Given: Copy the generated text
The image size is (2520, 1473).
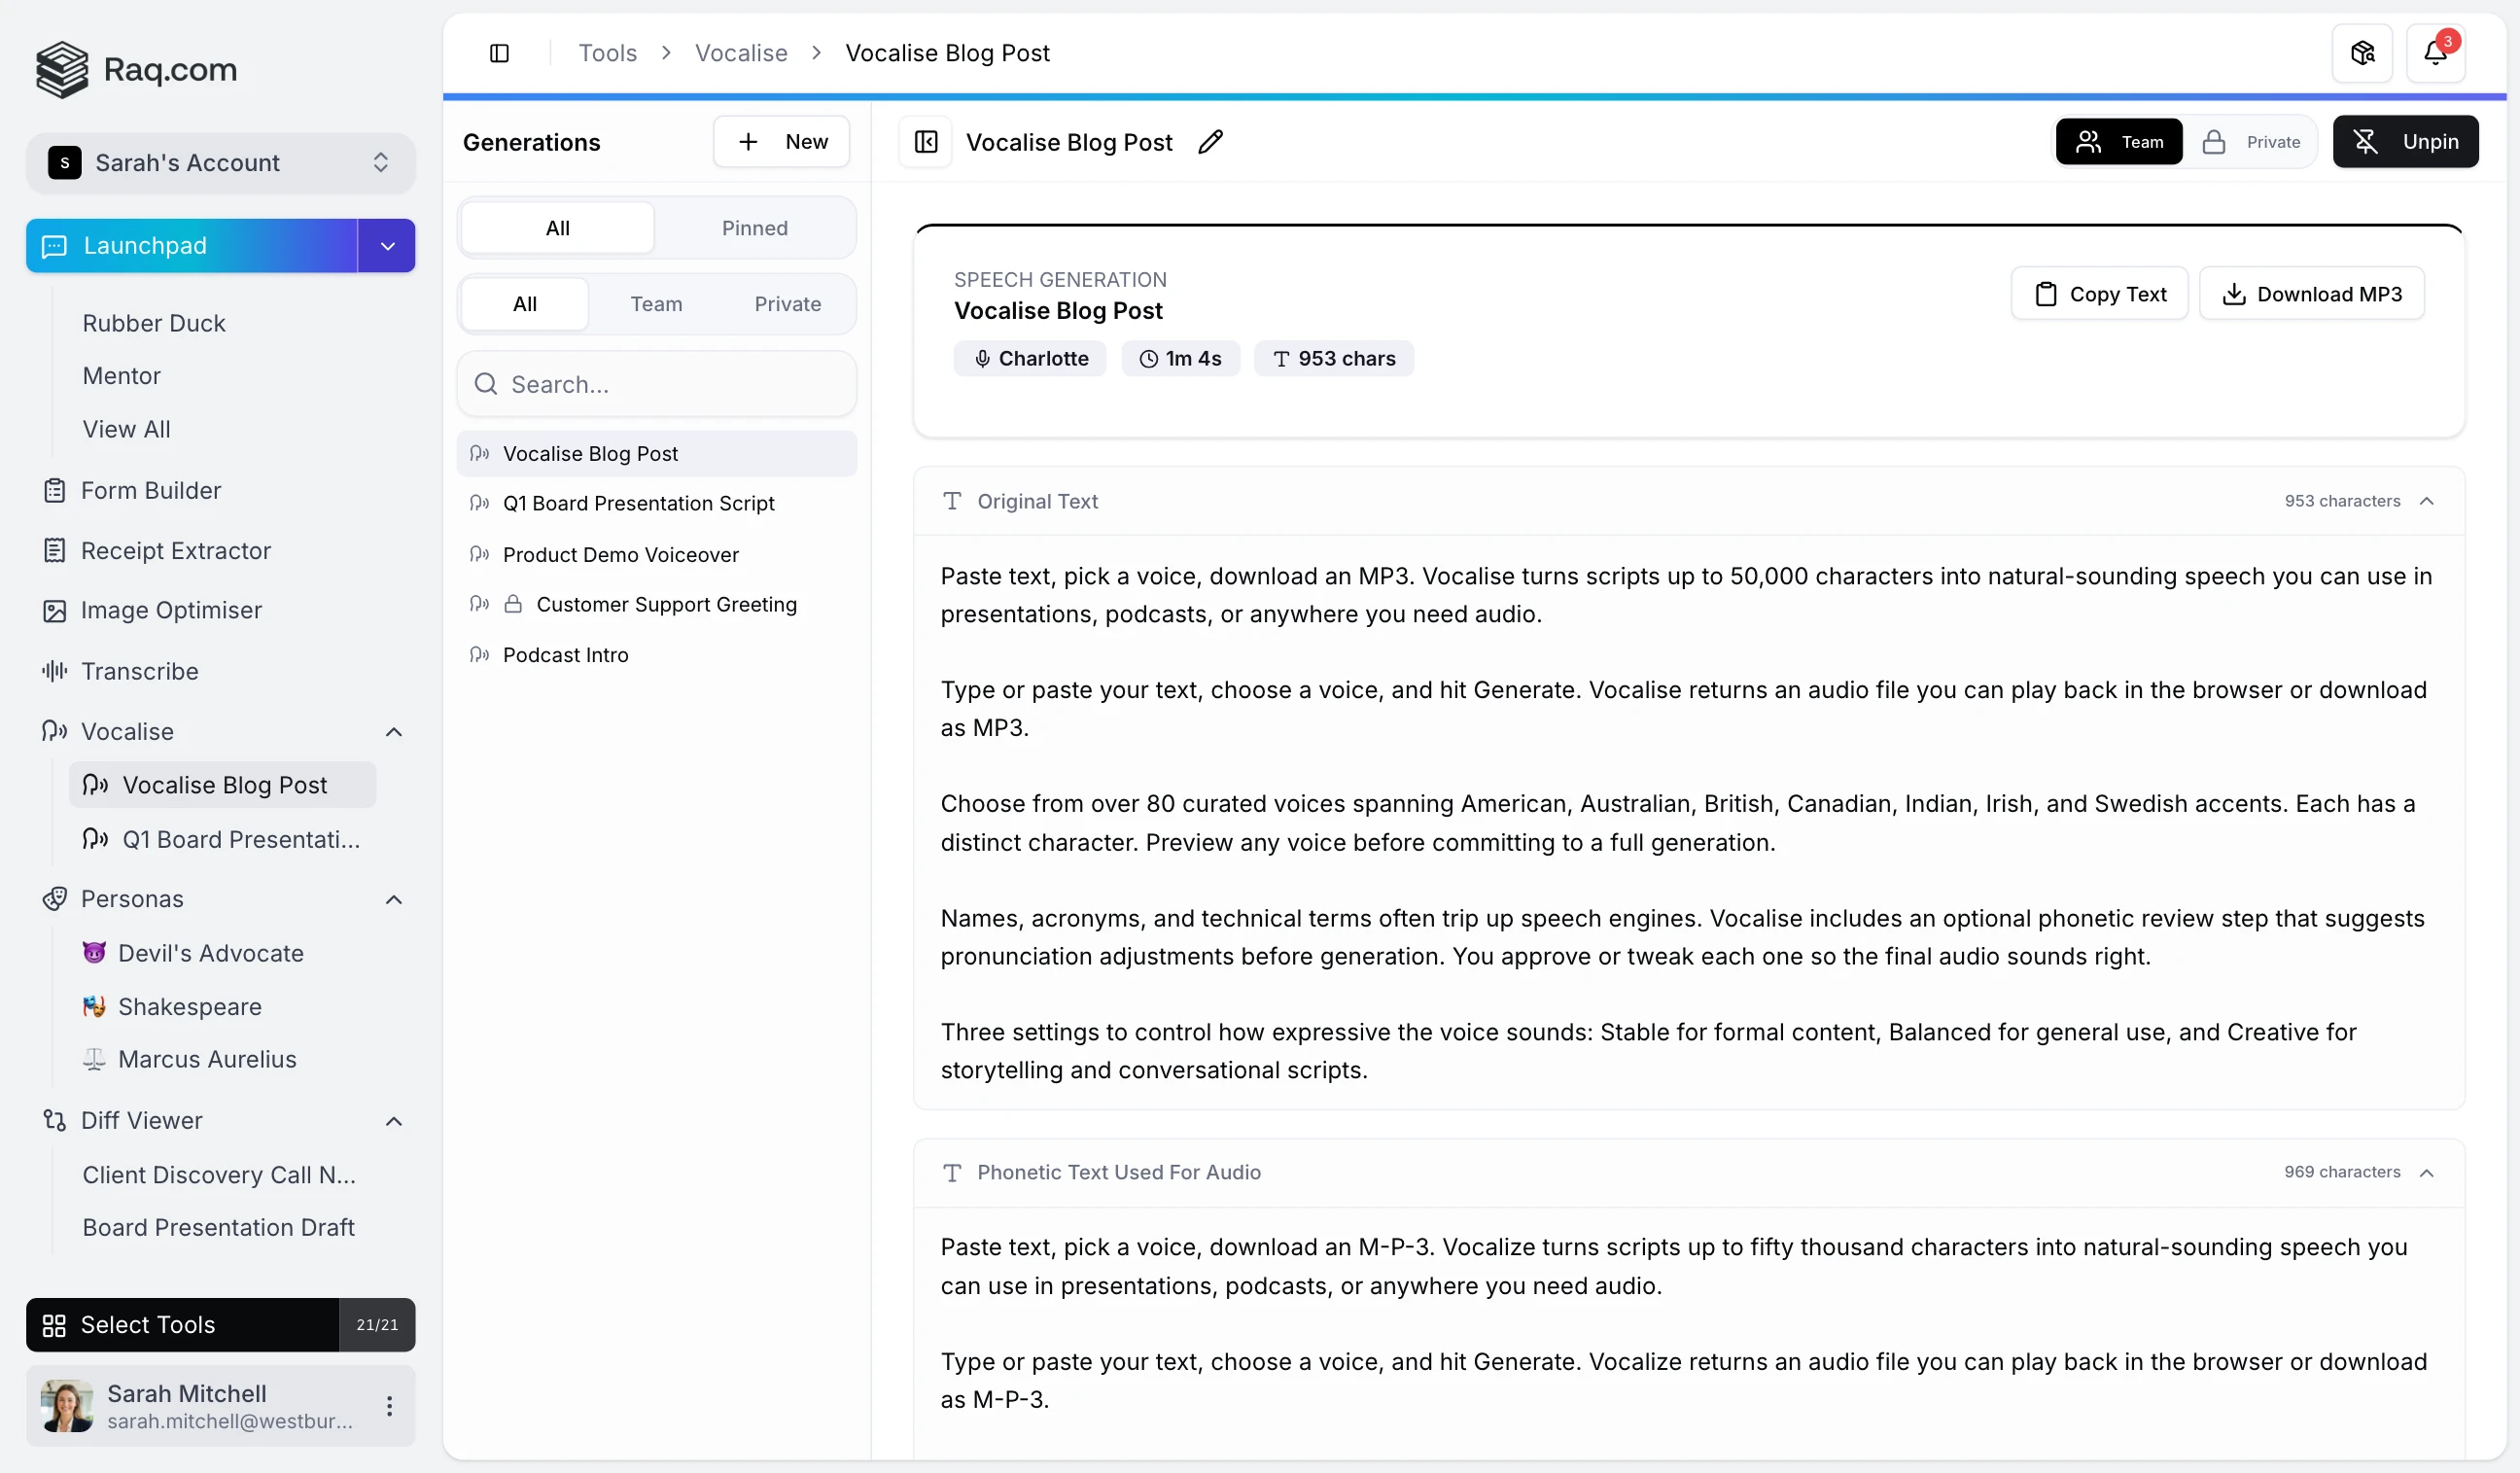Looking at the screenshot, I should pyautogui.click(x=2099, y=293).
